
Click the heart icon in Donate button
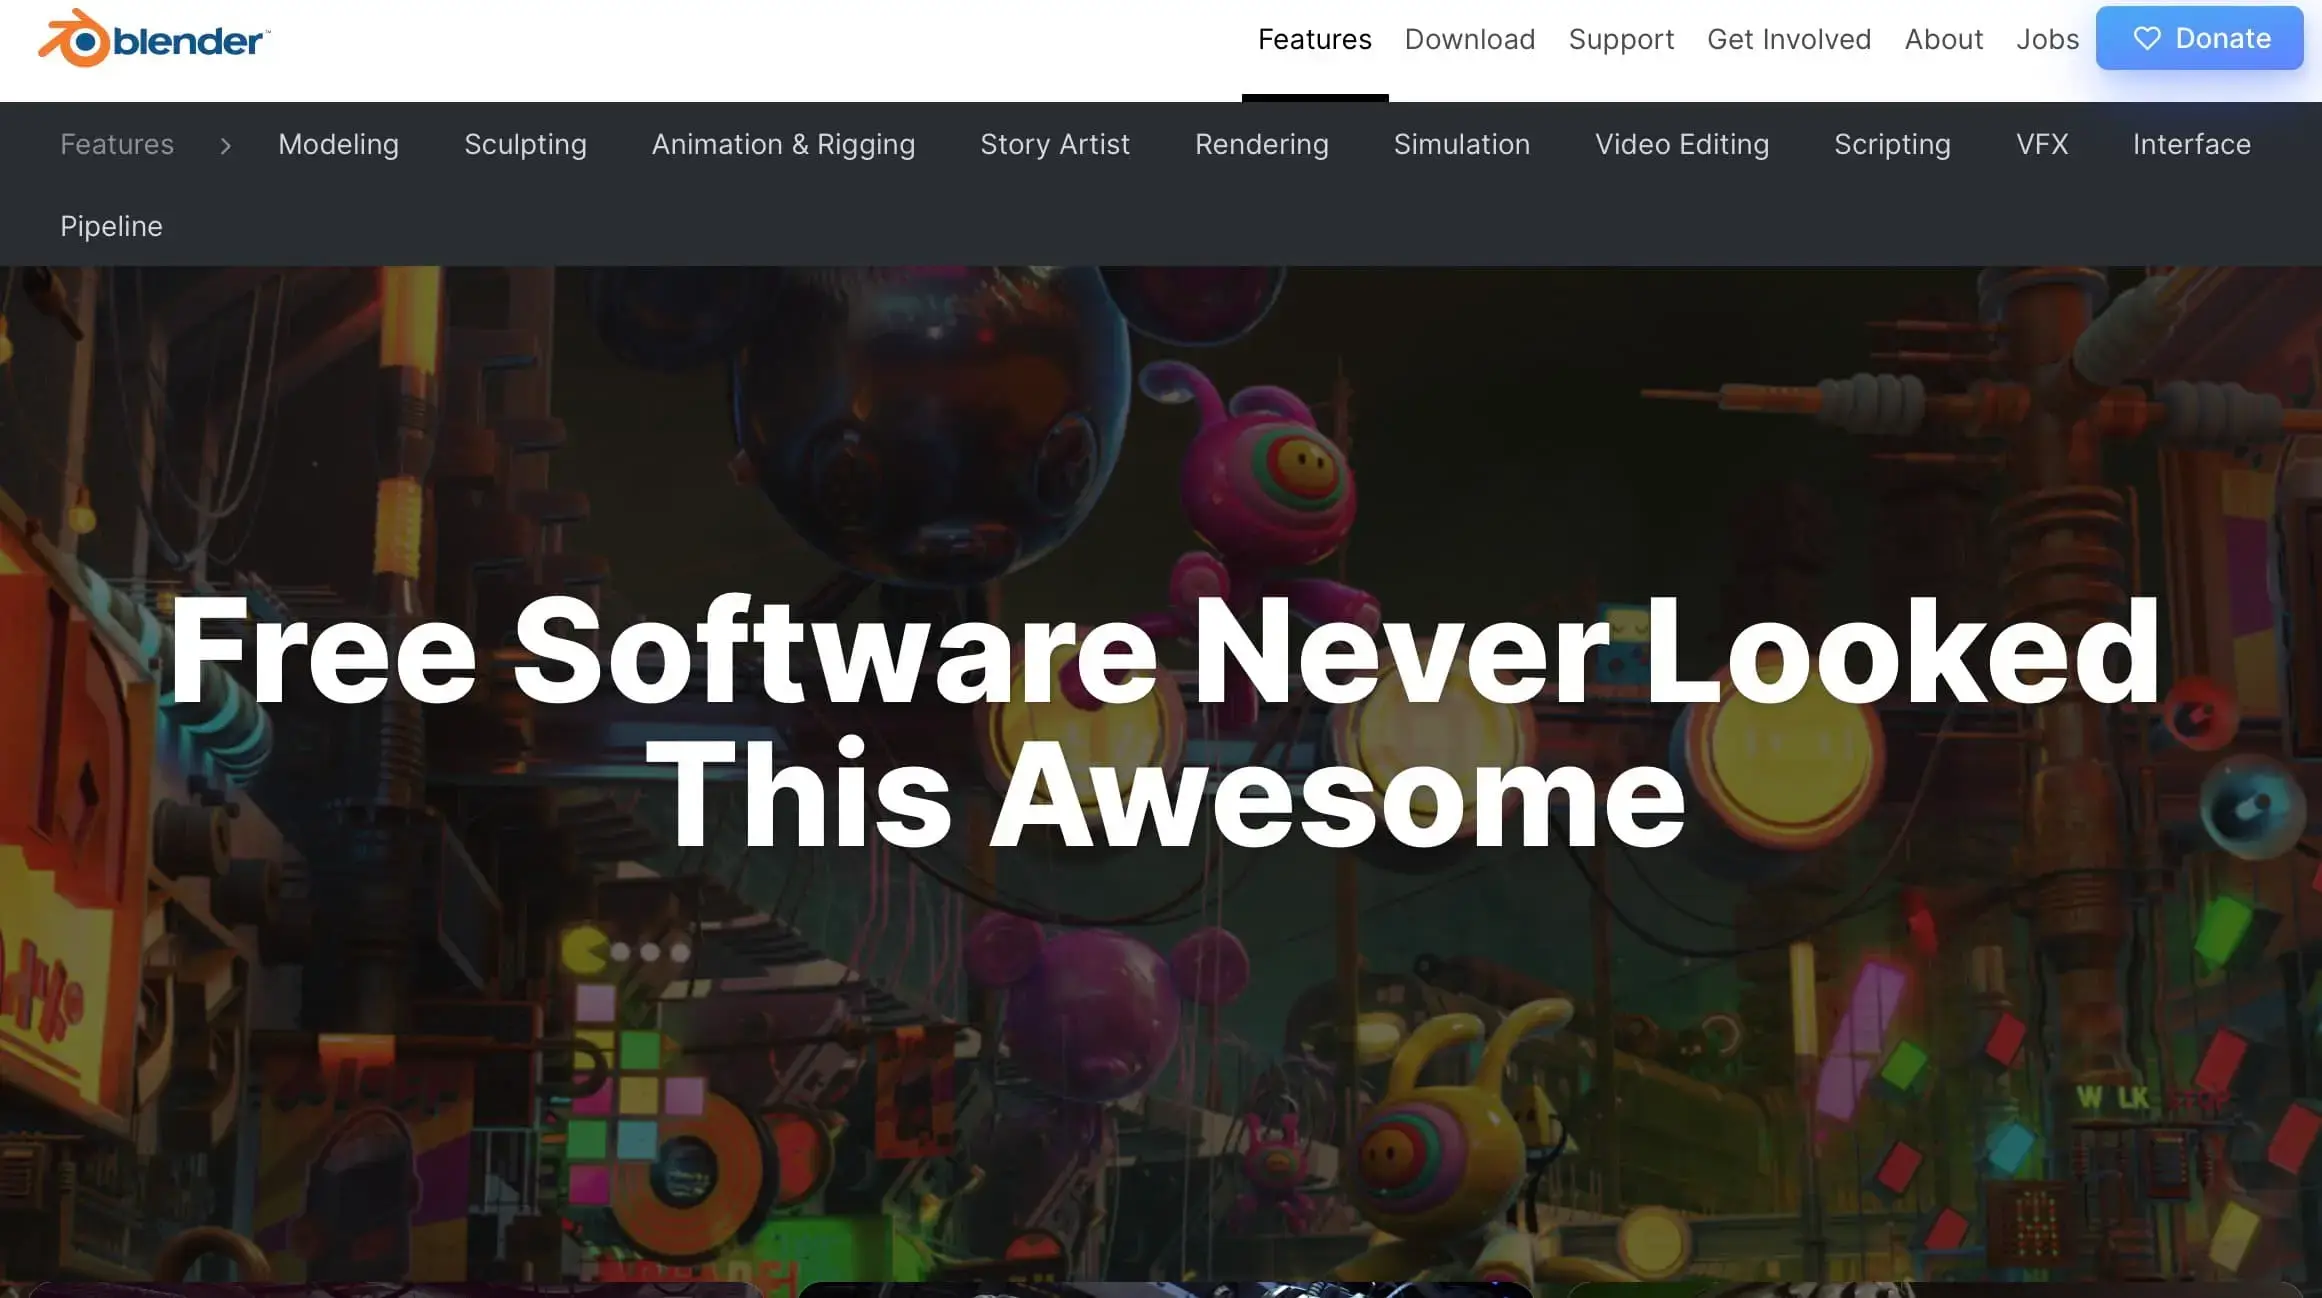click(2146, 39)
